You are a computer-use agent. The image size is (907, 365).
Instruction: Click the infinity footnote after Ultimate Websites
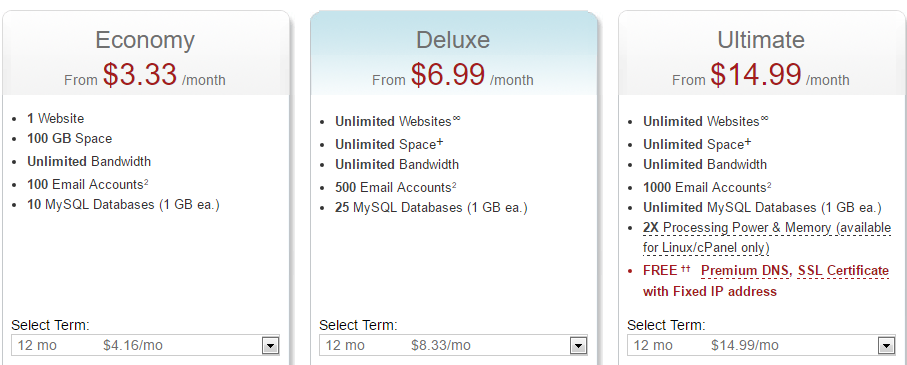click(x=765, y=119)
